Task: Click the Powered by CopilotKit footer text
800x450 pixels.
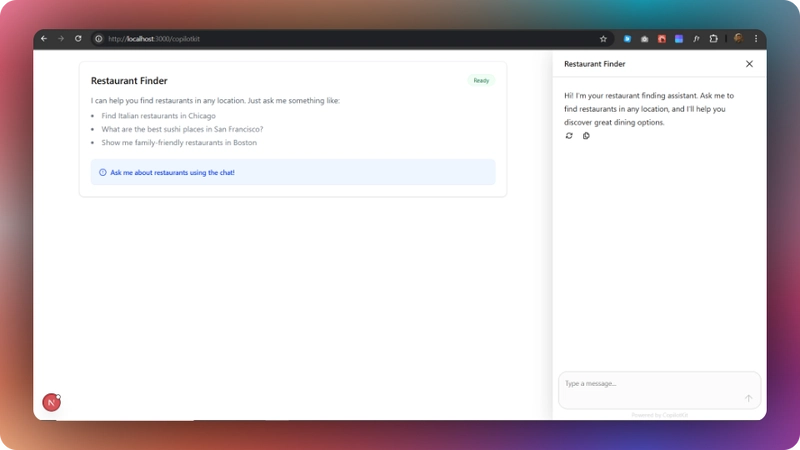Action: [659, 415]
